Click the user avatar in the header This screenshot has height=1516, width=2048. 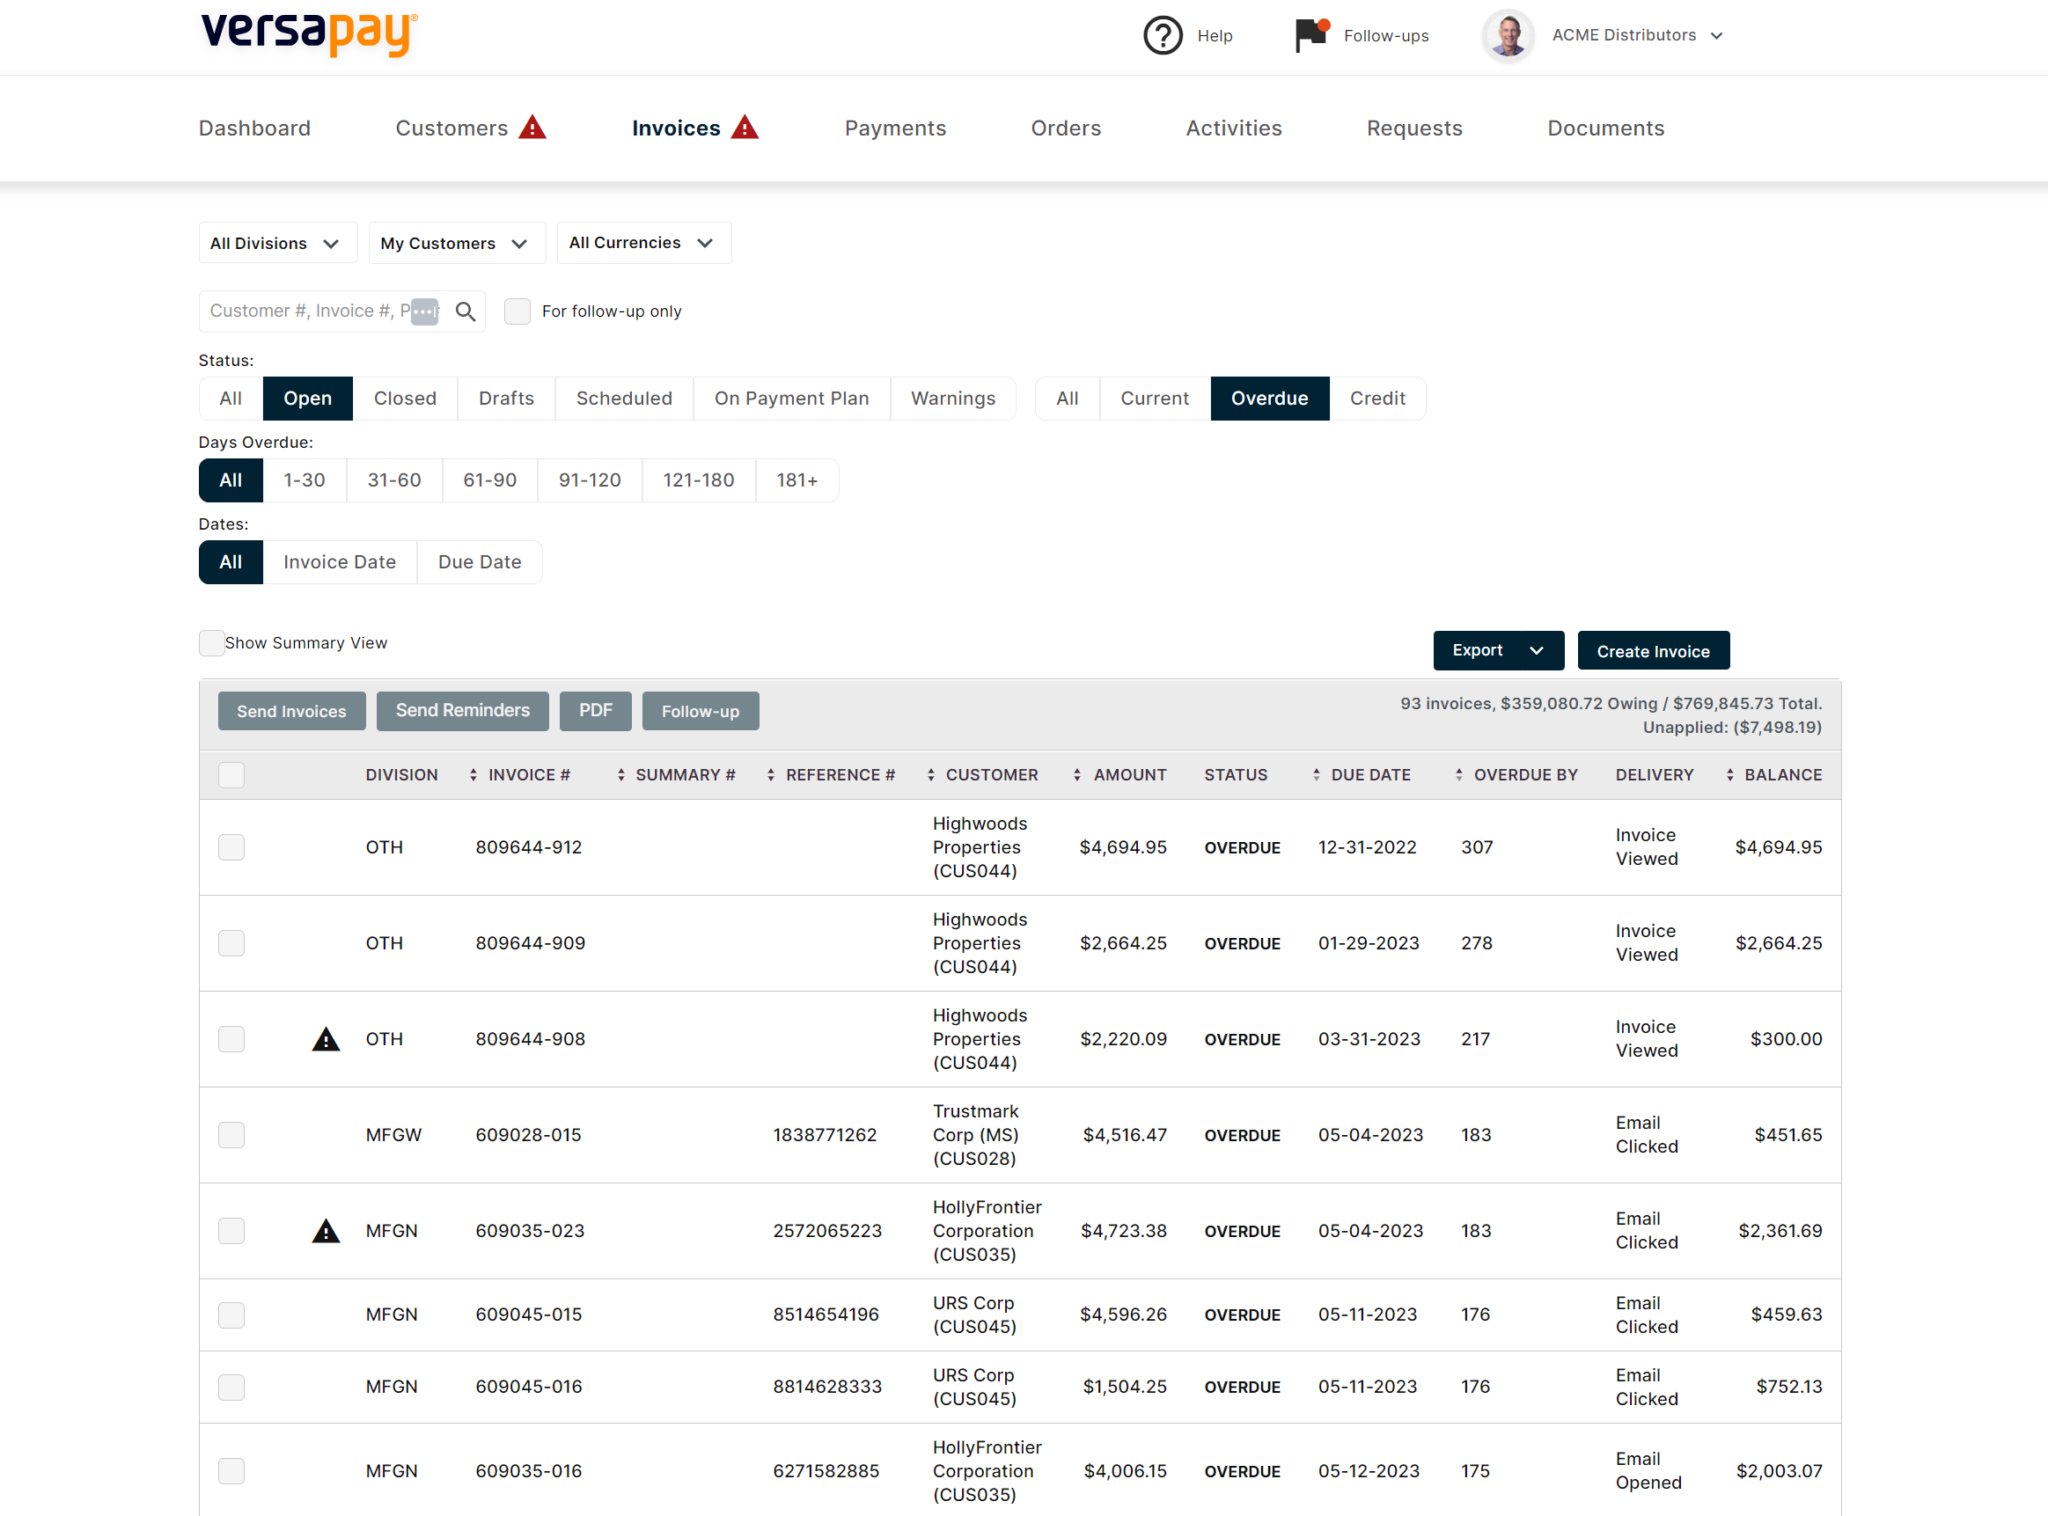point(1507,36)
